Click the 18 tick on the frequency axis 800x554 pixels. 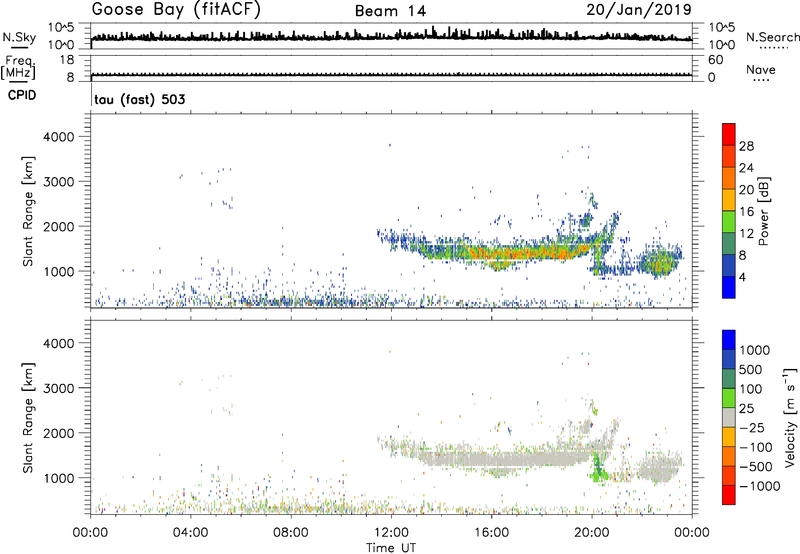[x=67, y=60]
